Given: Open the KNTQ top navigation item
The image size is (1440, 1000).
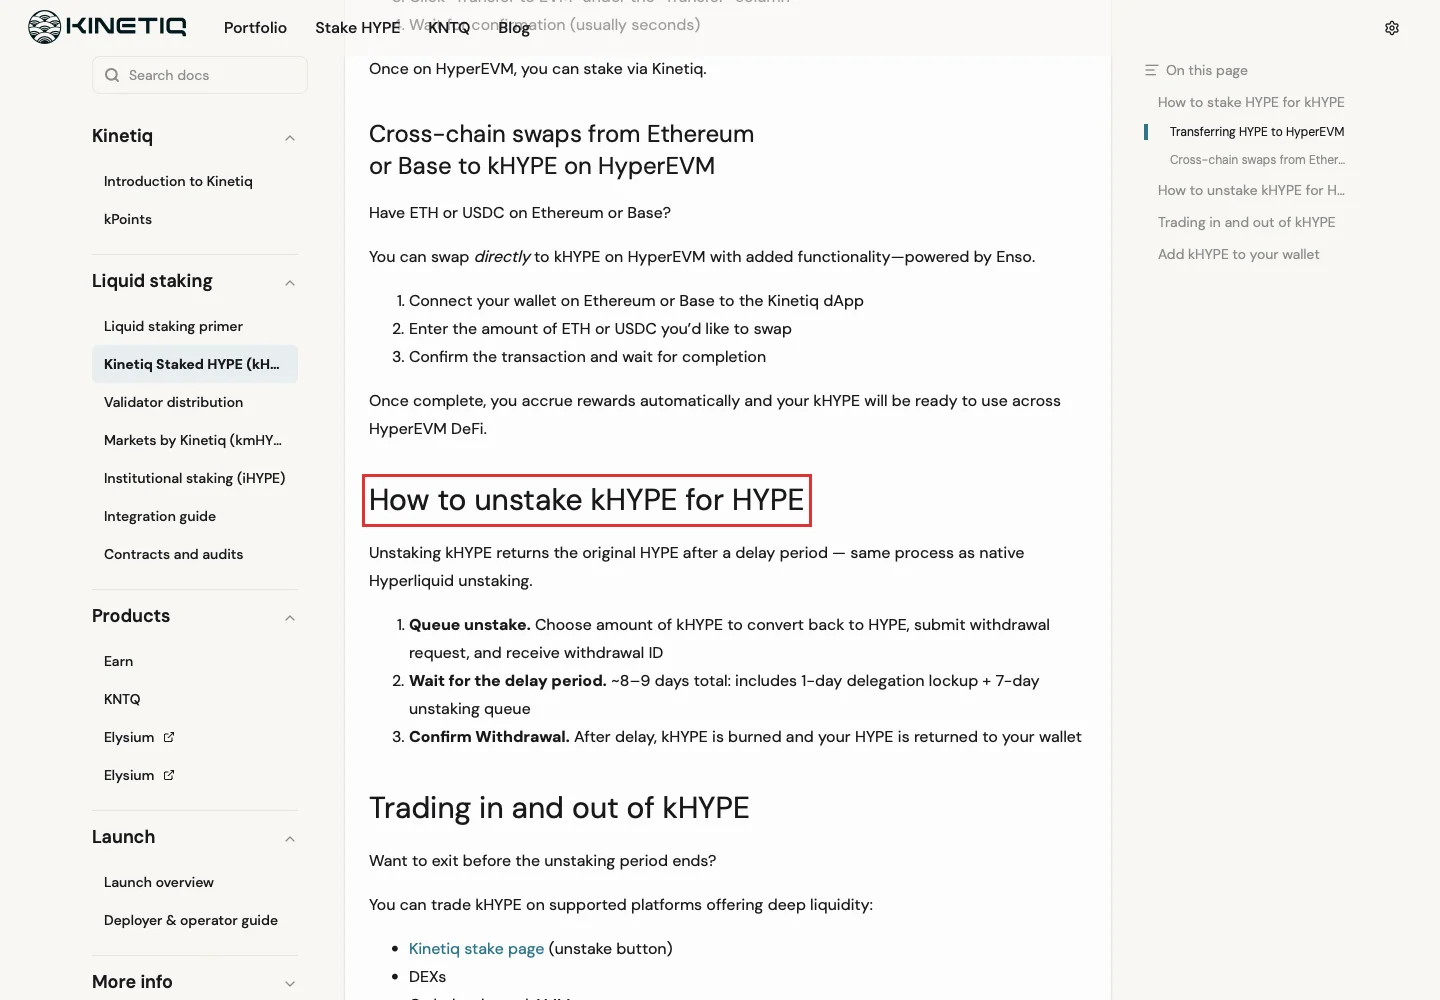Looking at the screenshot, I should pos(449,28).
